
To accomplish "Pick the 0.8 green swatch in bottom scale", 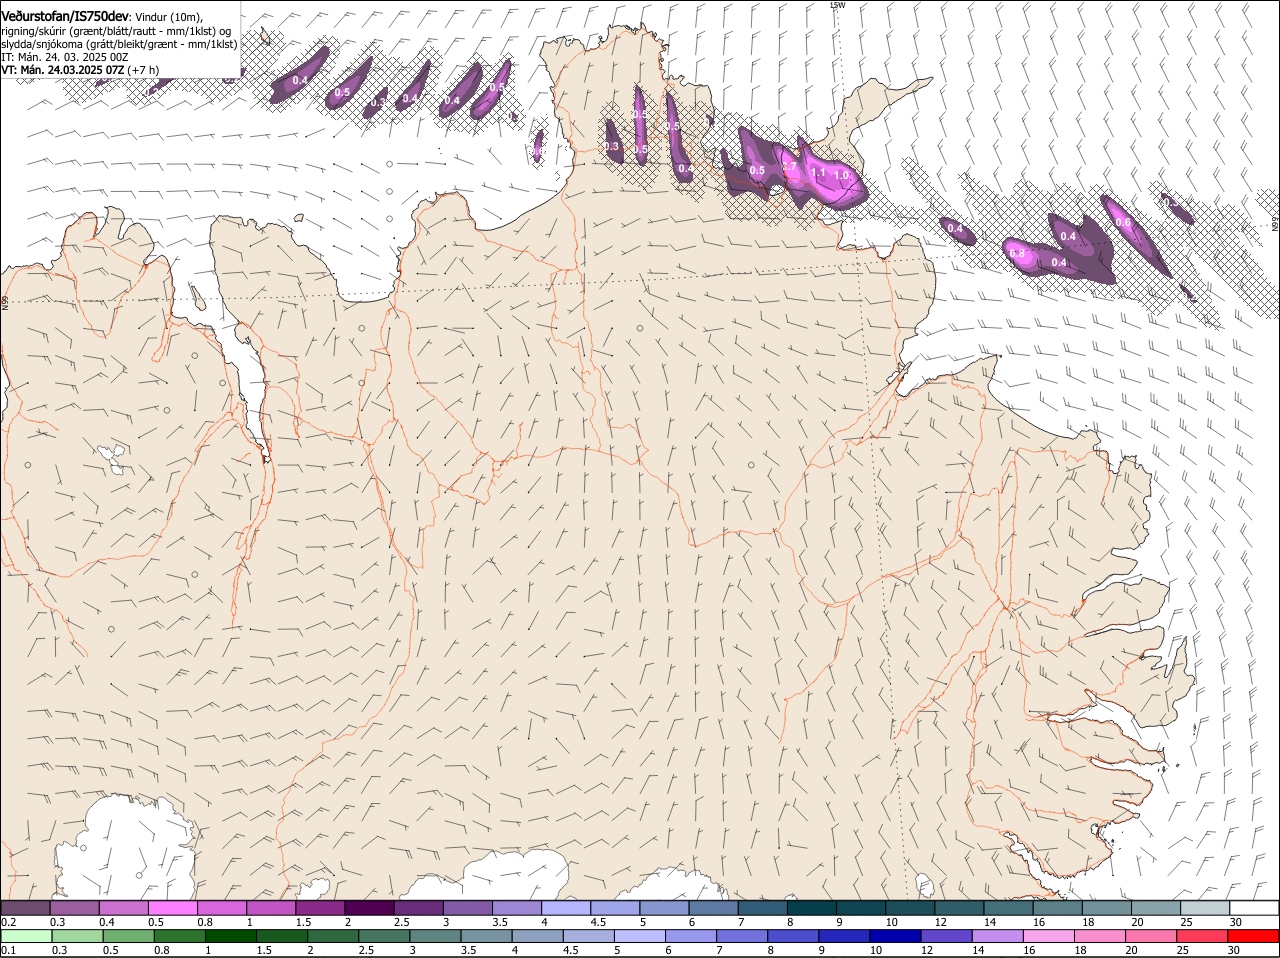I will (179, 936).
